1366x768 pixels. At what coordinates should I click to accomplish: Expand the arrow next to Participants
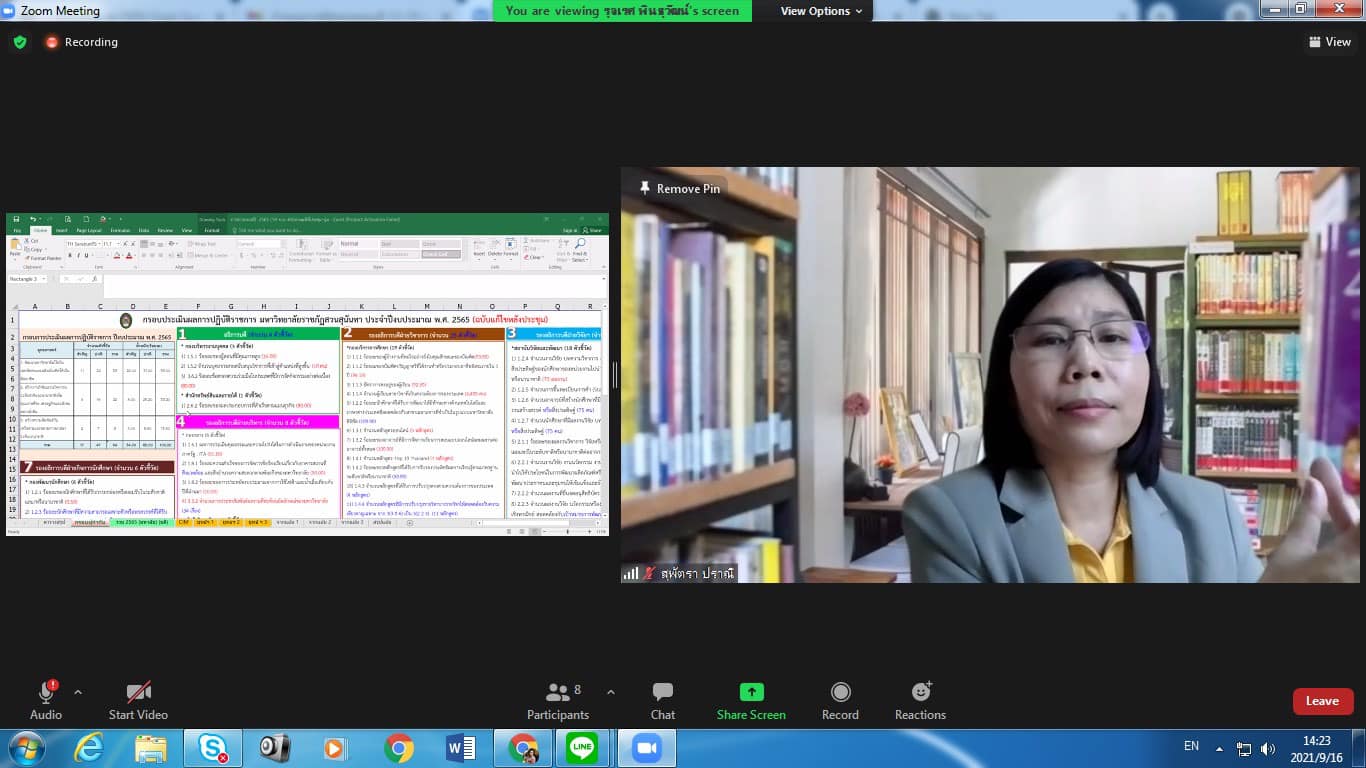pos(611,692)
